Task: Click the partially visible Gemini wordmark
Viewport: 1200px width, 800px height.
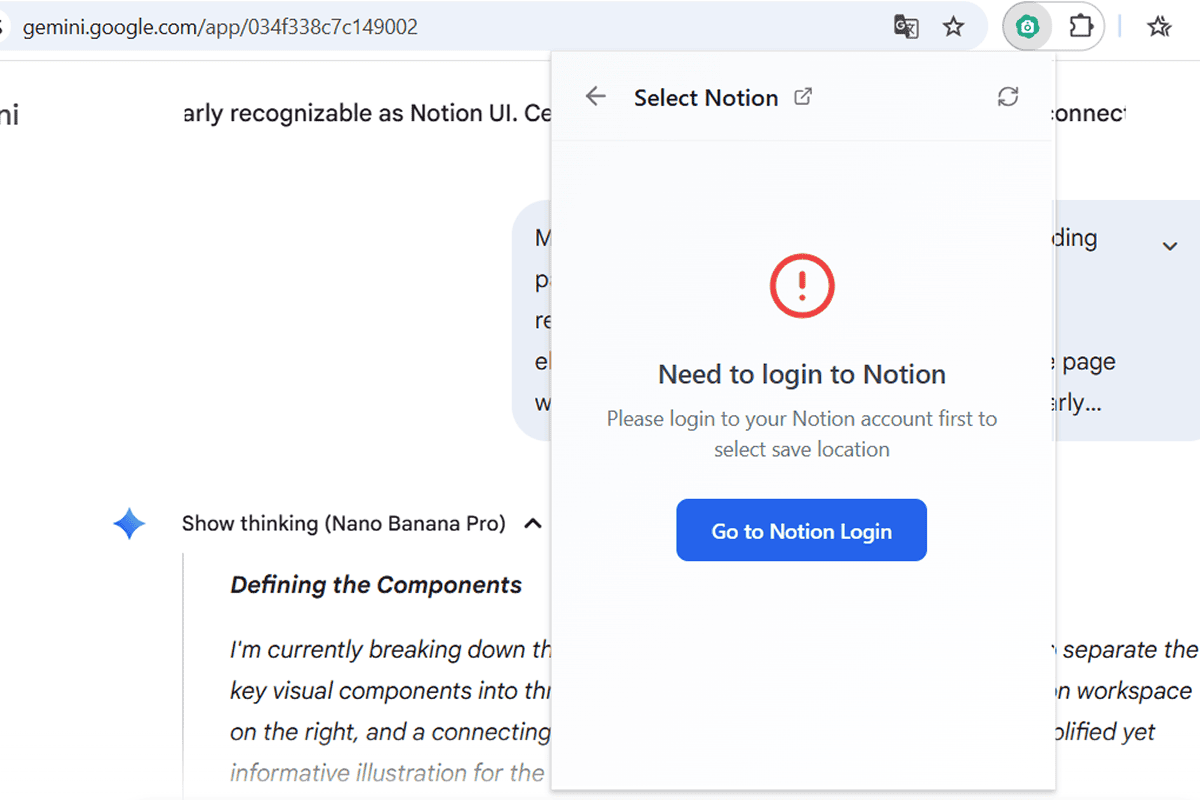Action: (x=10, y=113)
